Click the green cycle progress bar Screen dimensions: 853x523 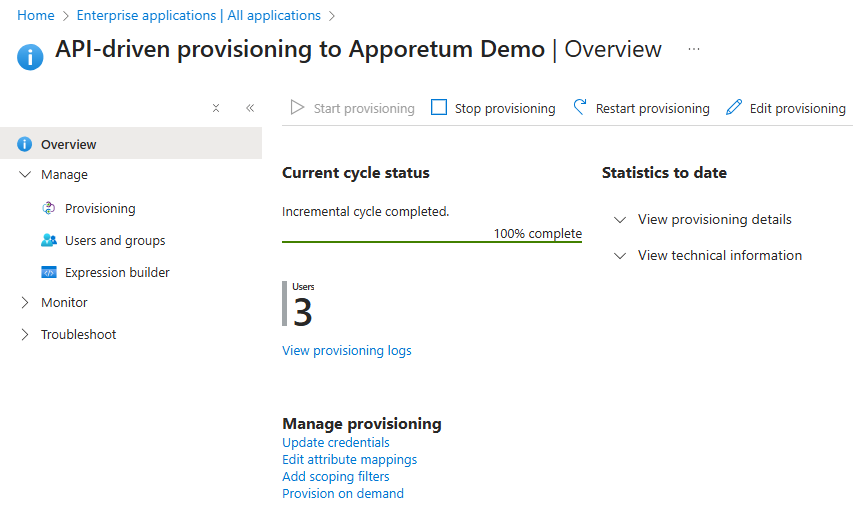point(432,242)
